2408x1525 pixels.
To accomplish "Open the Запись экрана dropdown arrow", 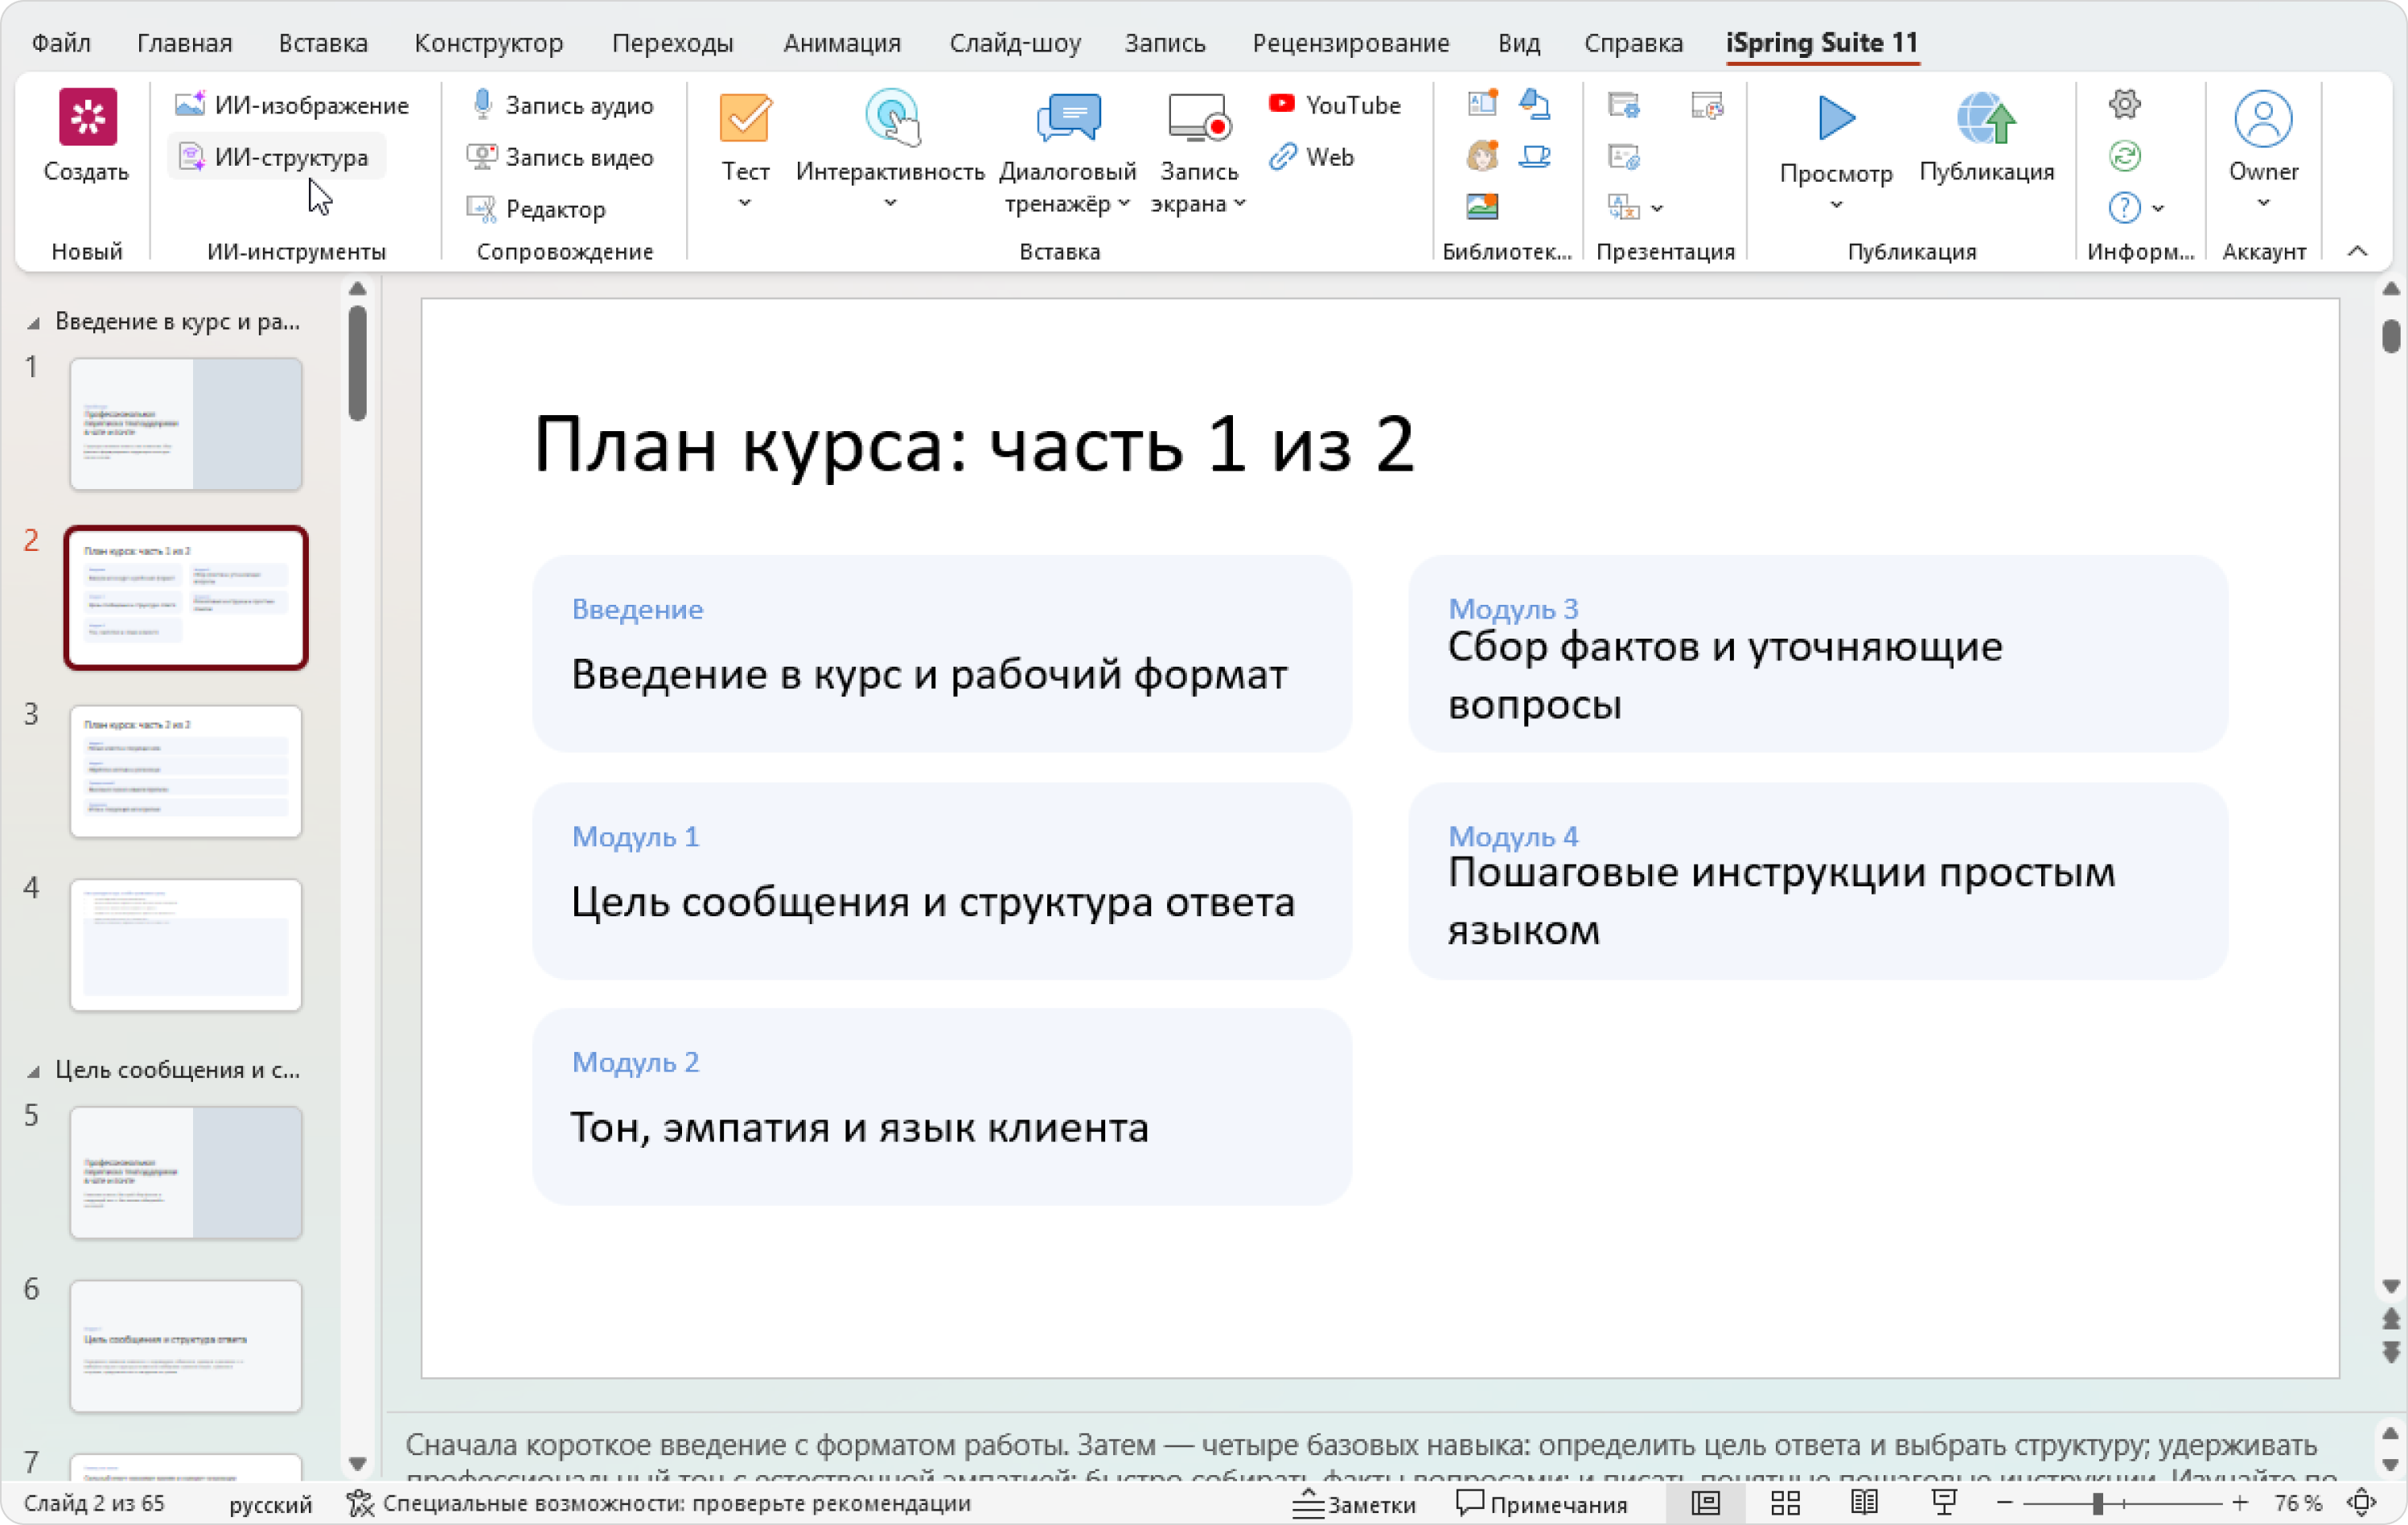I will tap(1240, 203).
